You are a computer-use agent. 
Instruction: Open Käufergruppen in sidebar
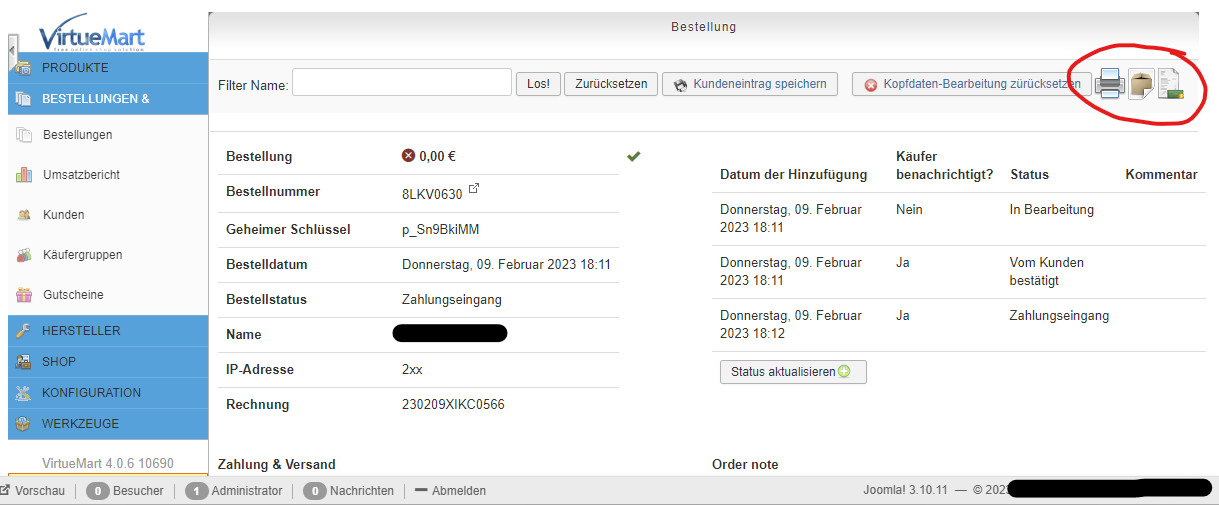coord(82,255)
